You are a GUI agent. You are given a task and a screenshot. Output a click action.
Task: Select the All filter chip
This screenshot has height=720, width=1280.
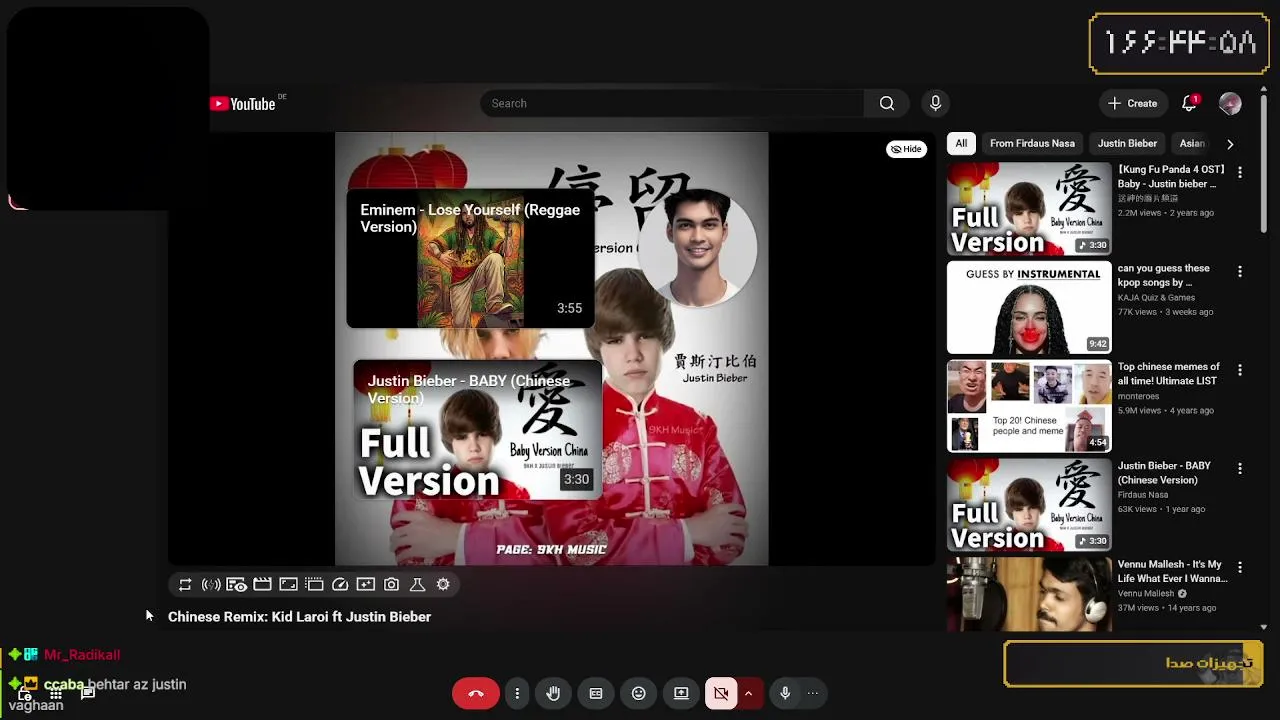pyautogui.click(x=961, y=143)
